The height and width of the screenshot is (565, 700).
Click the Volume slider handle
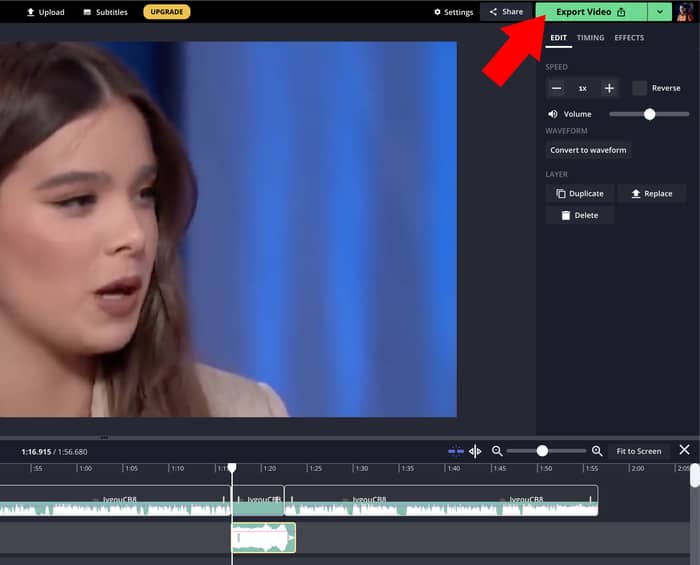coord(649,114)
